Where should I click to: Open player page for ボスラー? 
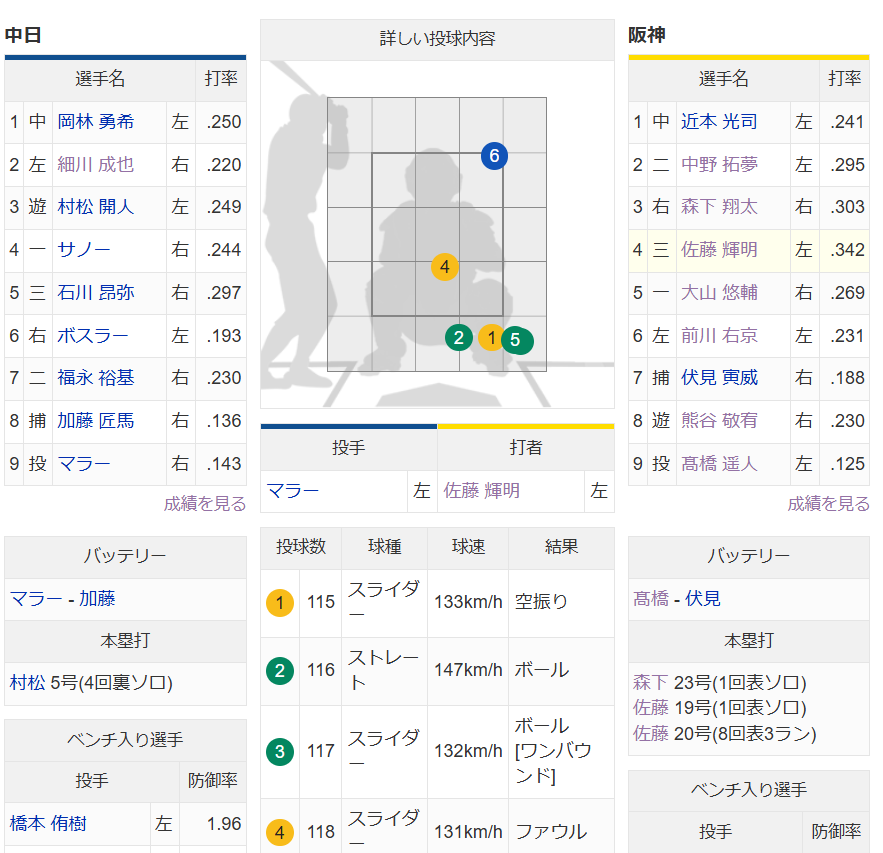[x=93, y=336]
